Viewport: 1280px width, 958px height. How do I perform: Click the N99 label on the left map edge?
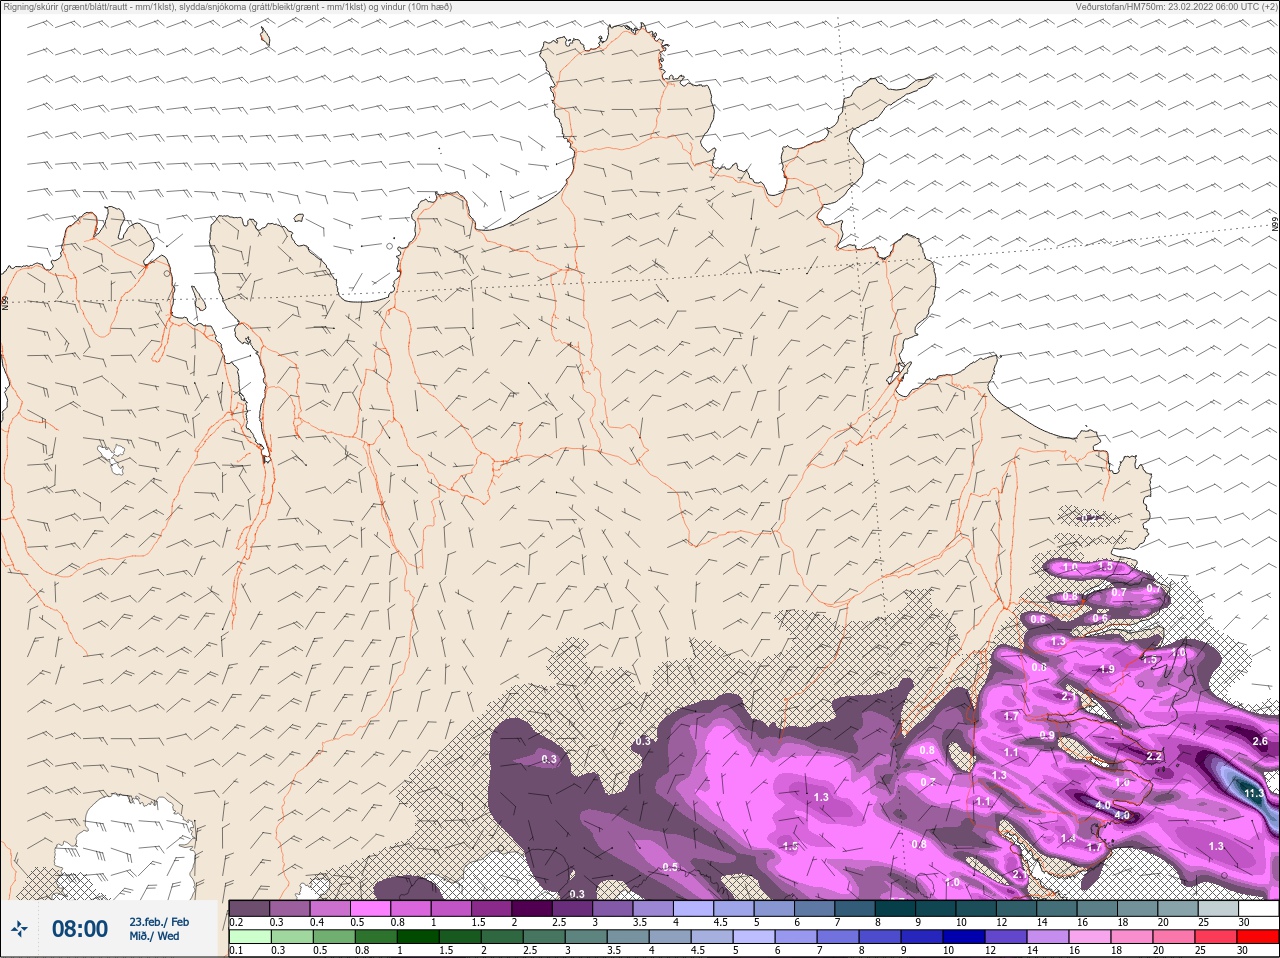pyautogui.click(x=5, y=302)
